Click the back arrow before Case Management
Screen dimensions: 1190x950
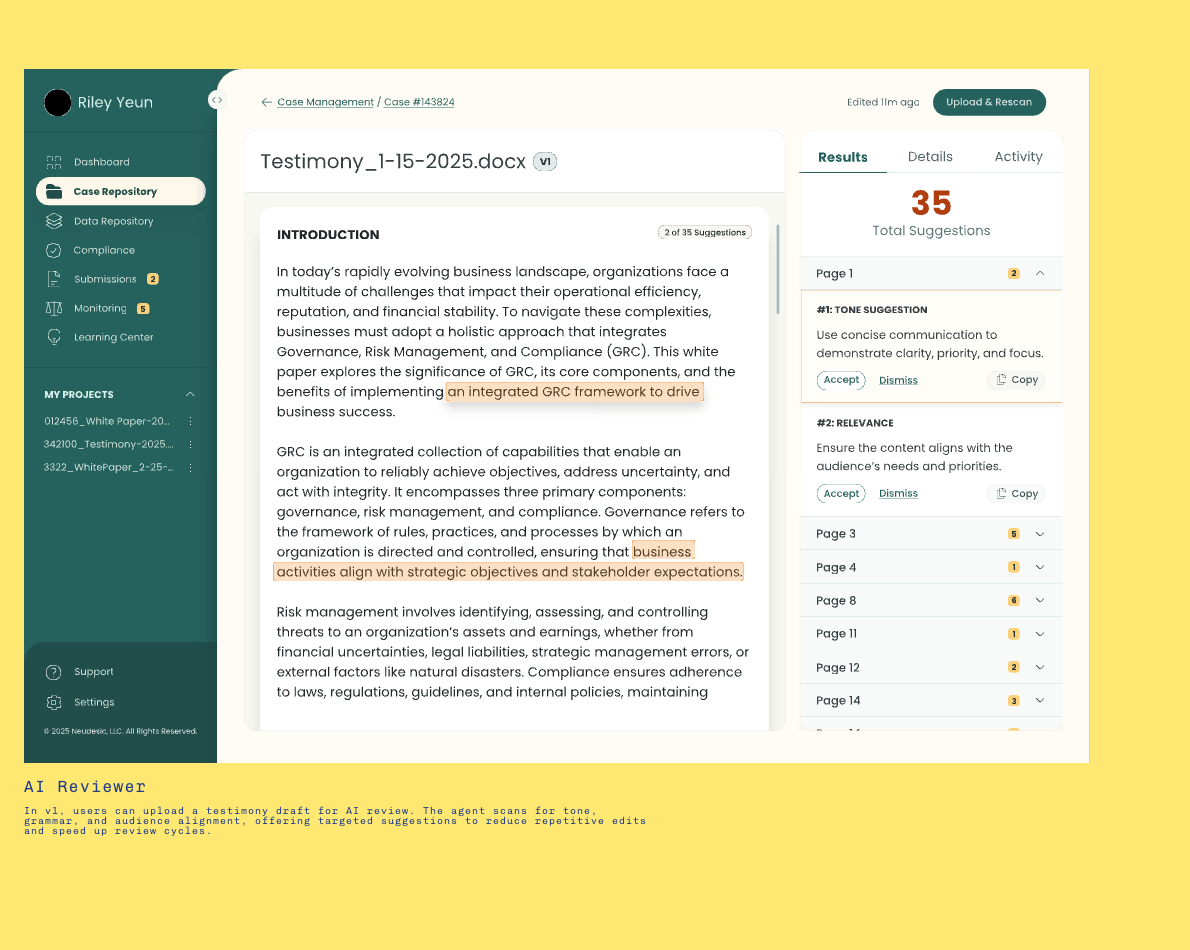pyautogui.click(x=266, y=102)
